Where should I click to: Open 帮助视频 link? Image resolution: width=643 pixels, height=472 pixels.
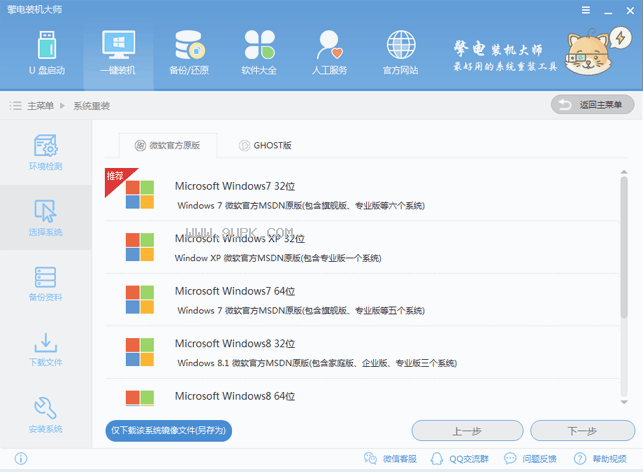coord(600,458)
